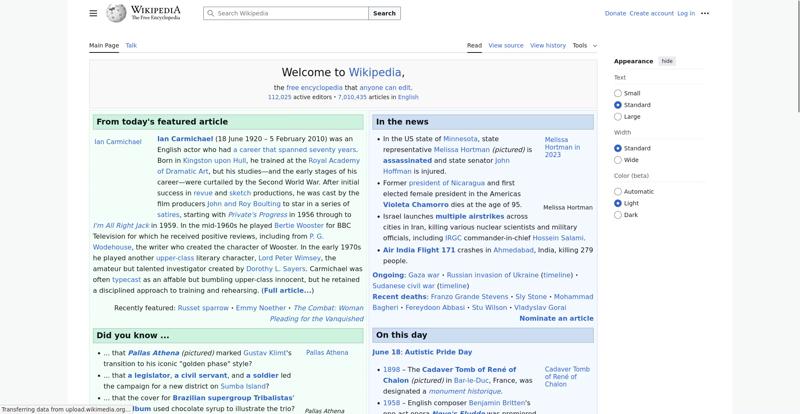Open the Kingston upon Hull link
The height and width of the screenshot is (414, 800).
214,160
